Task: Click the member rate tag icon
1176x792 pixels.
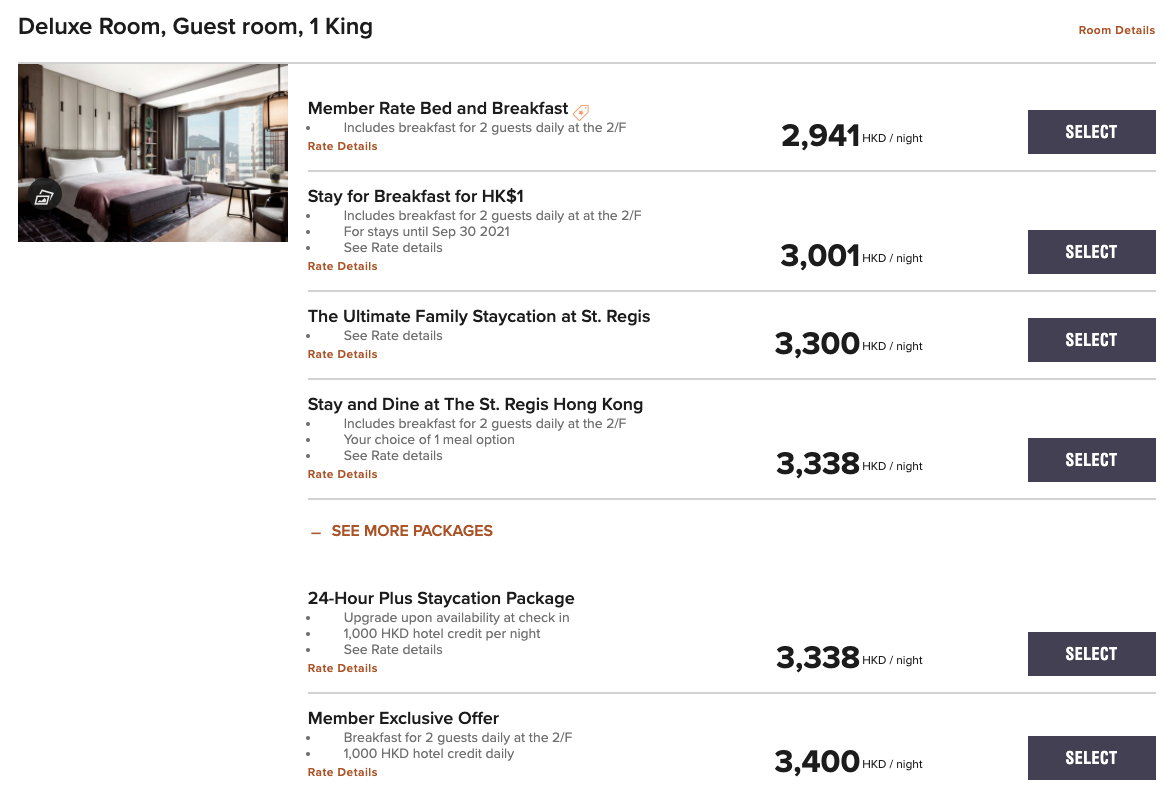Action: (580, 112)
